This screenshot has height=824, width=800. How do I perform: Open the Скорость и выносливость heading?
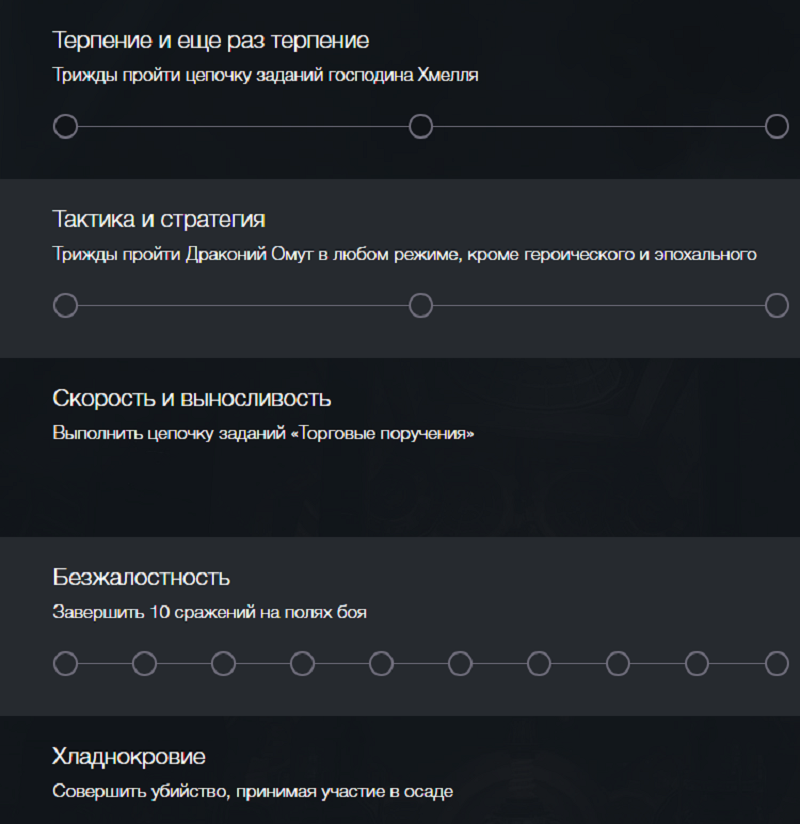[191, 398]
